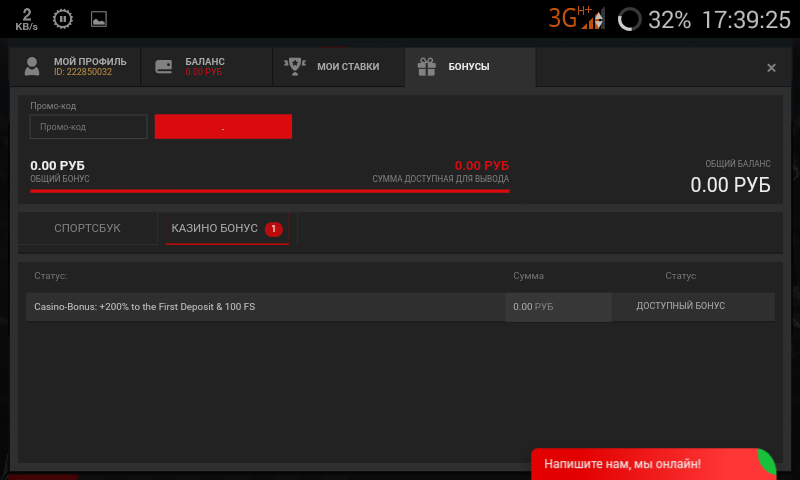Viewport: 800px width, 480px height.
Task: Click the red badge showing 1
Action: pyautogui.click(x=273, y=229)
